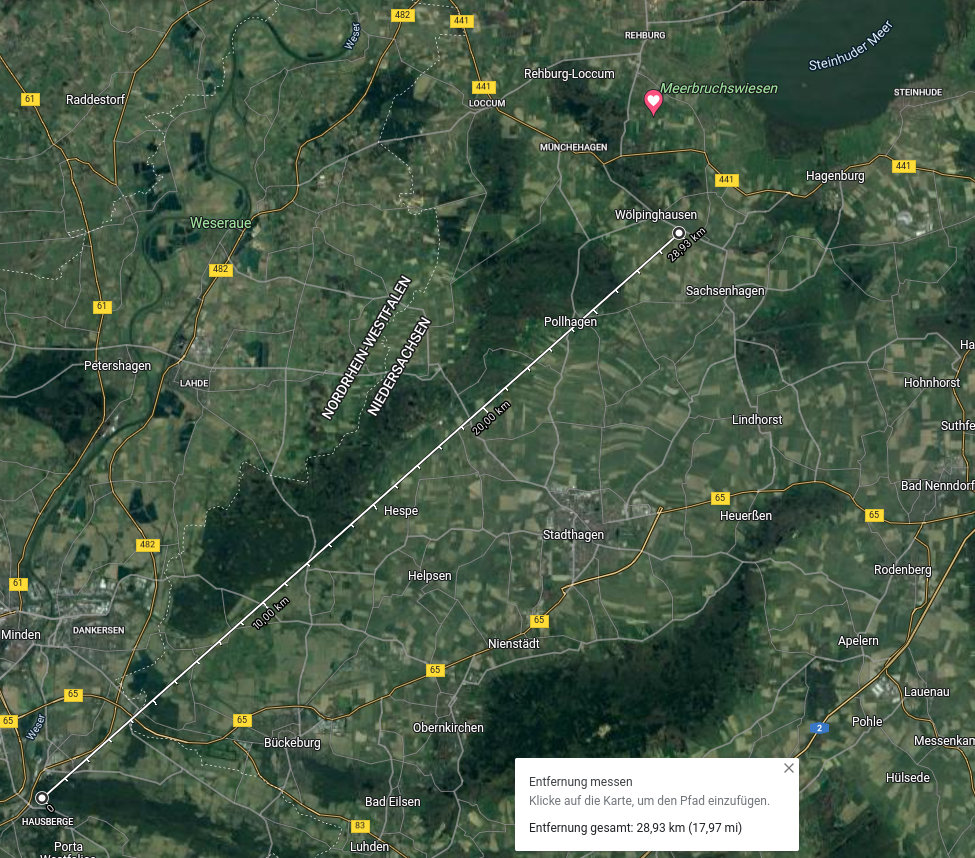Click the Petershagen town label
This screenshot has height=858, width=975.
[117, 366]
